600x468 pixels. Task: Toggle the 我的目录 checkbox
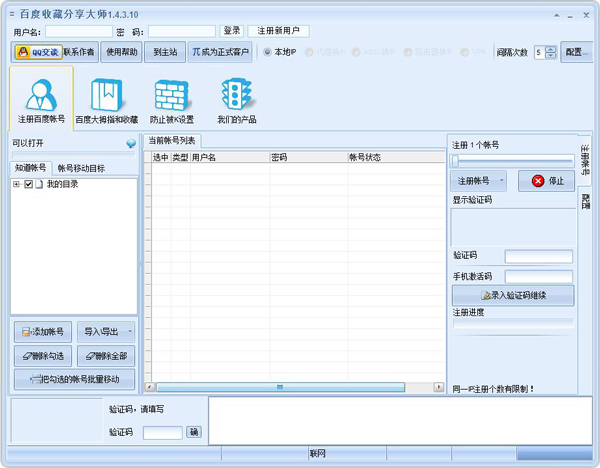click(28, 184)
